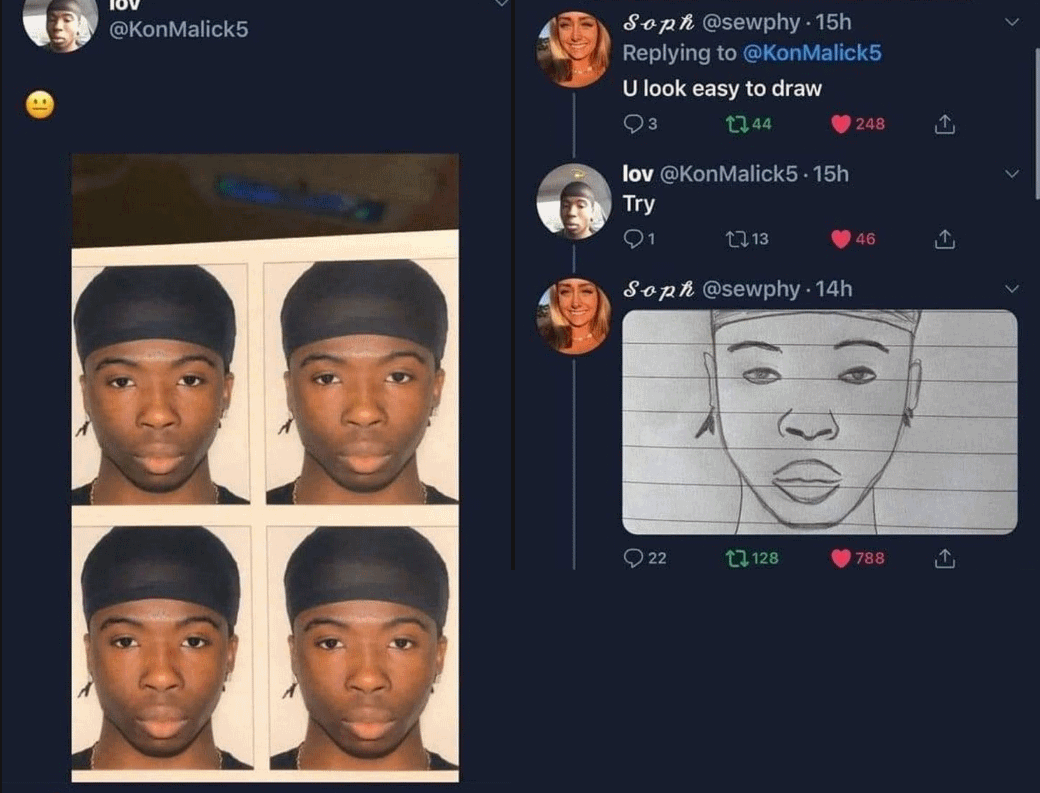
Task: Like the 'Try' tweet with 46 likes
Action: (x=841, y=239)
